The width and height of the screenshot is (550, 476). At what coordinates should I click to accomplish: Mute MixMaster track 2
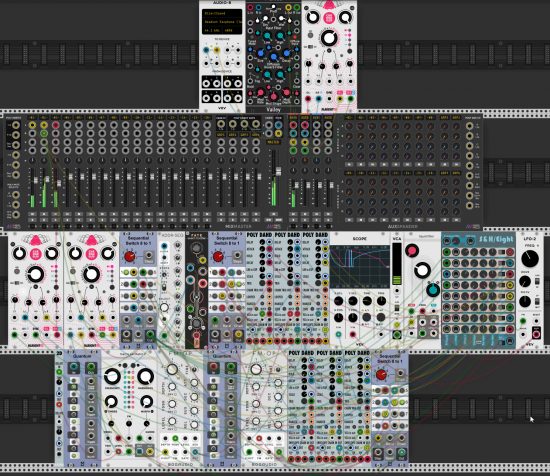point(44,214)
